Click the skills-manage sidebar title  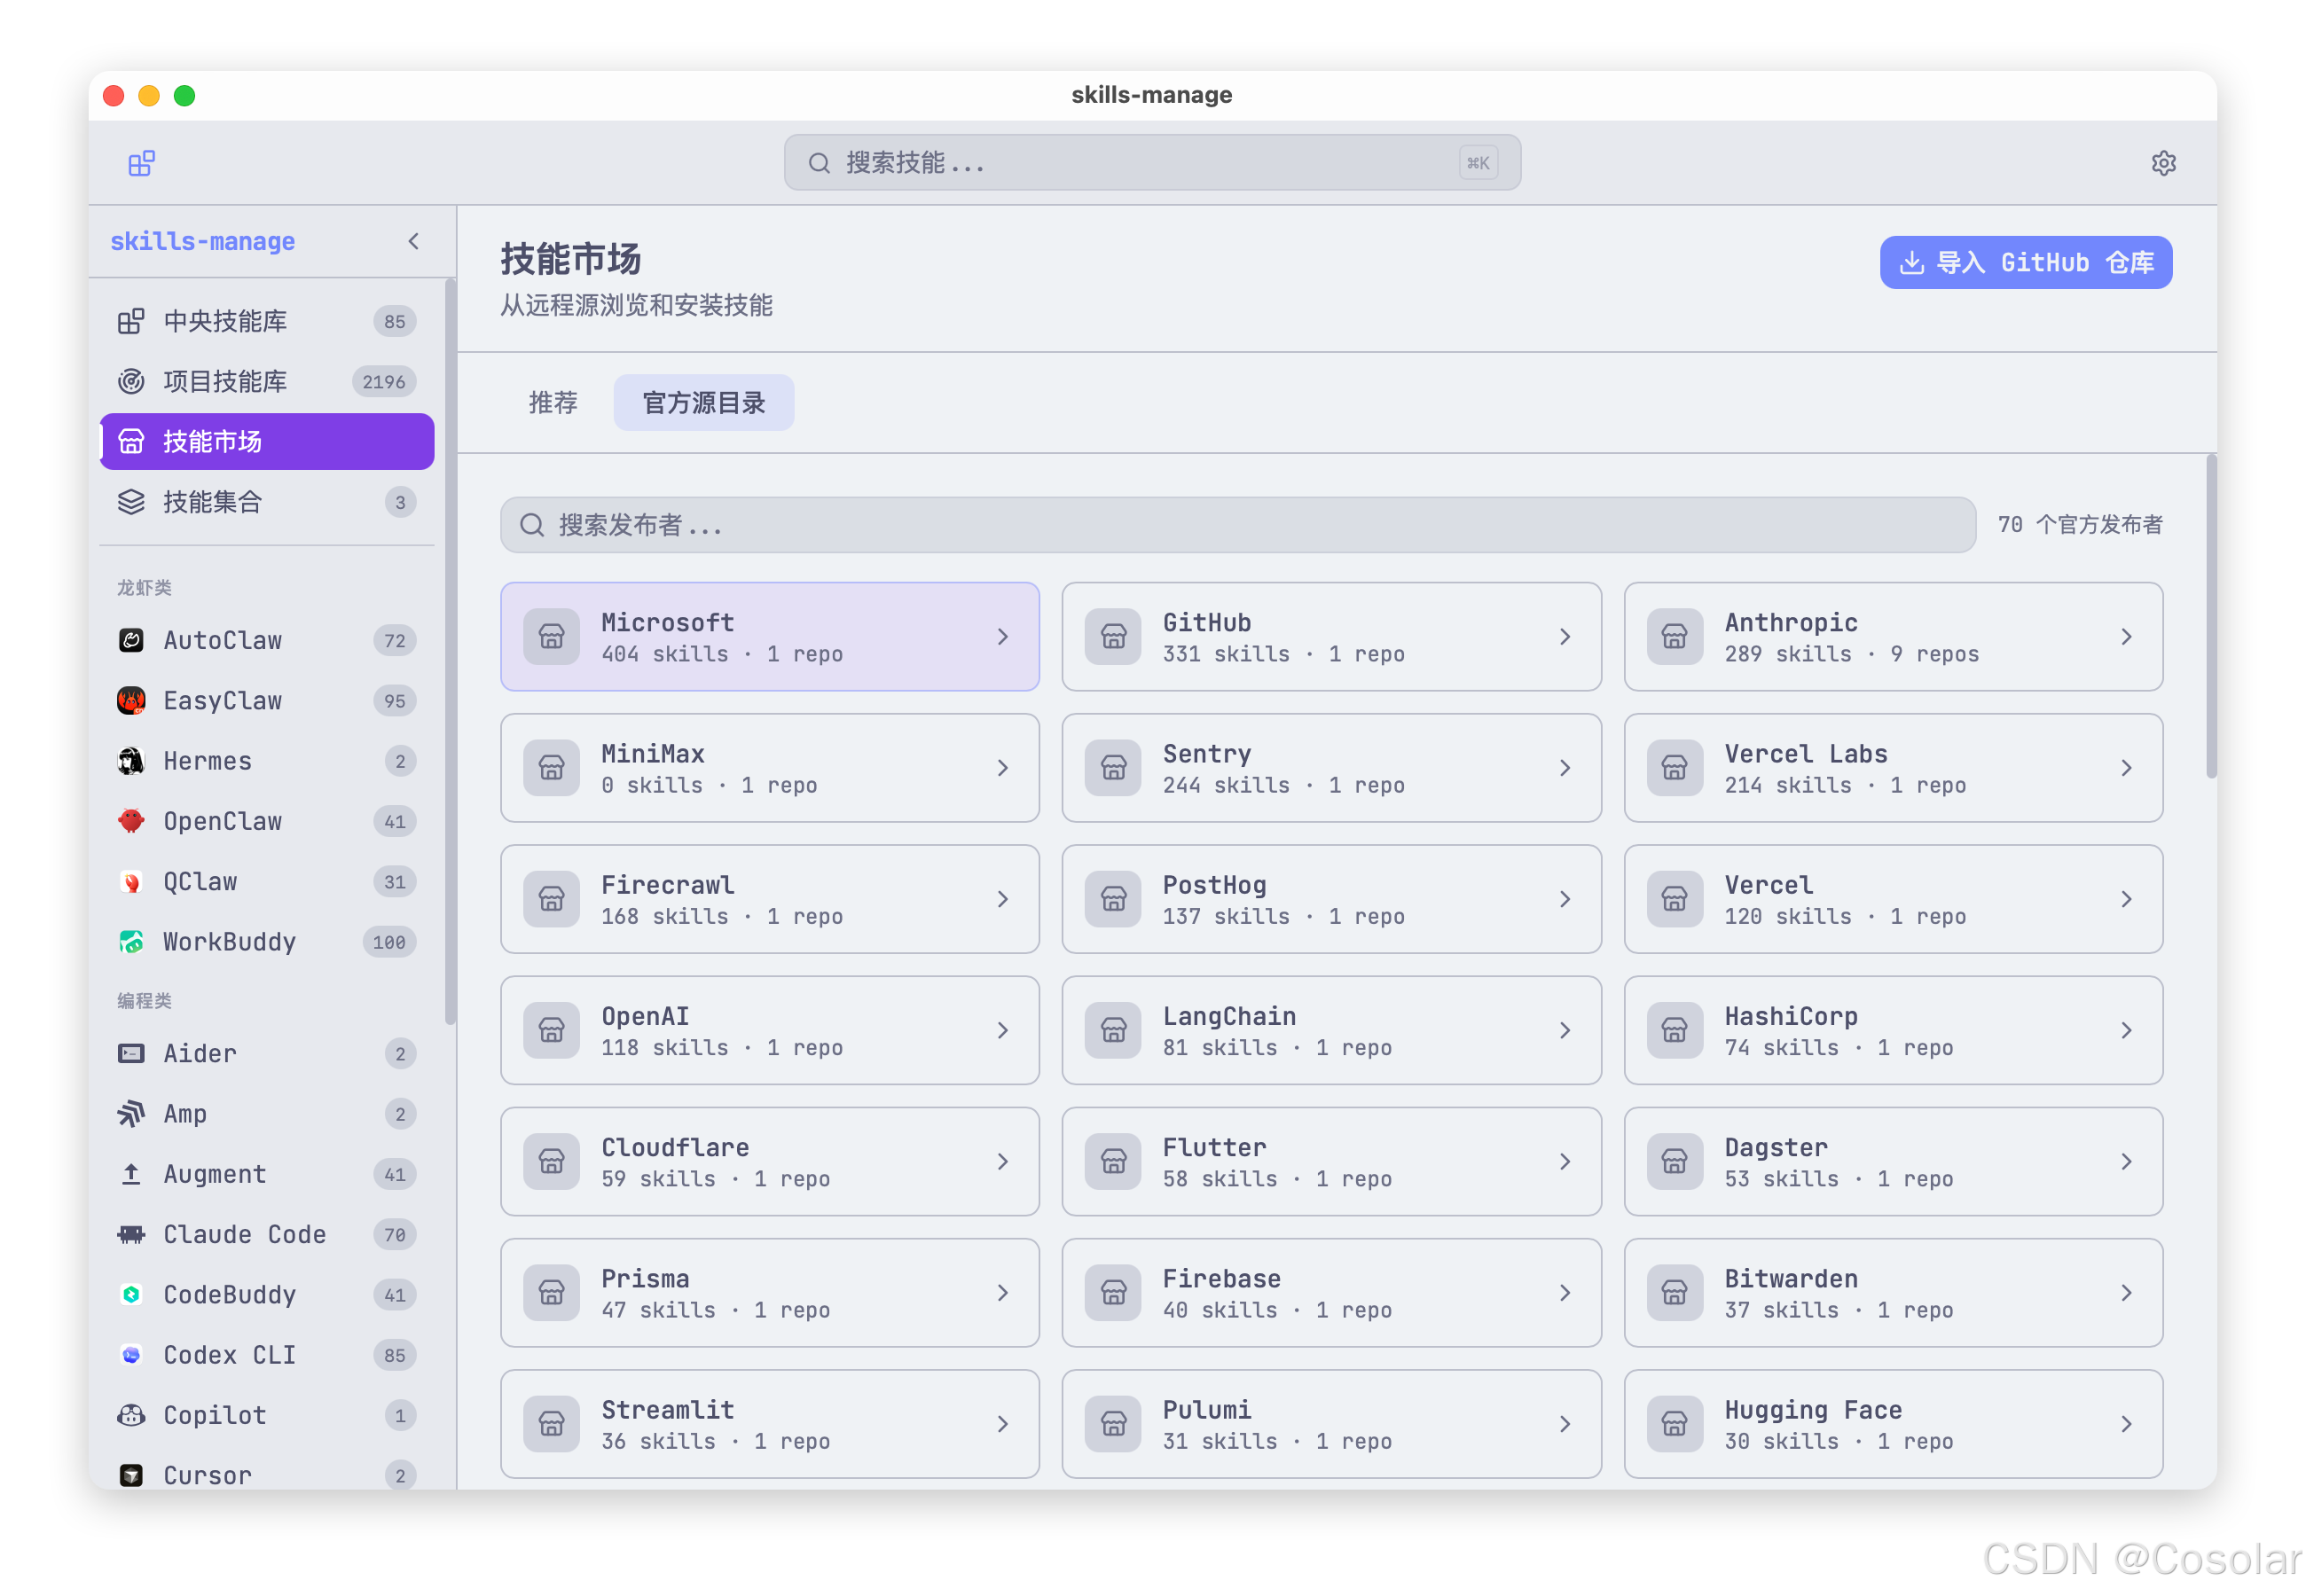coord(203,241)
